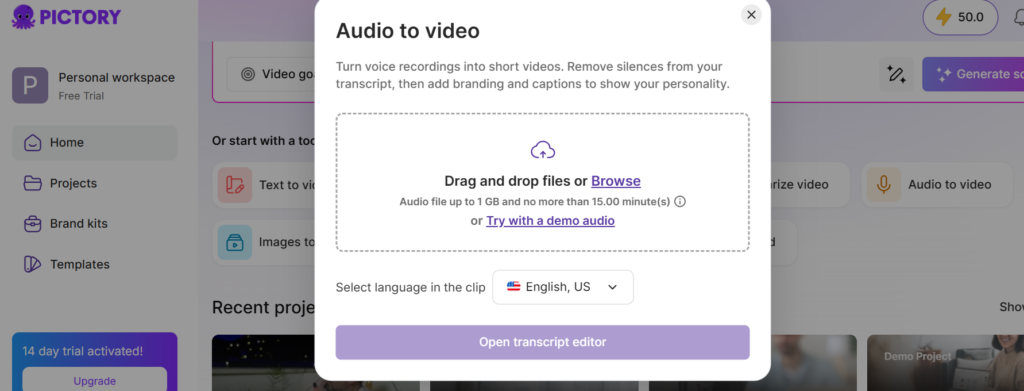This screenshot has height=391, width=1024.
Task: Open the Demo Project thumbnail
Action: [945, 363]
